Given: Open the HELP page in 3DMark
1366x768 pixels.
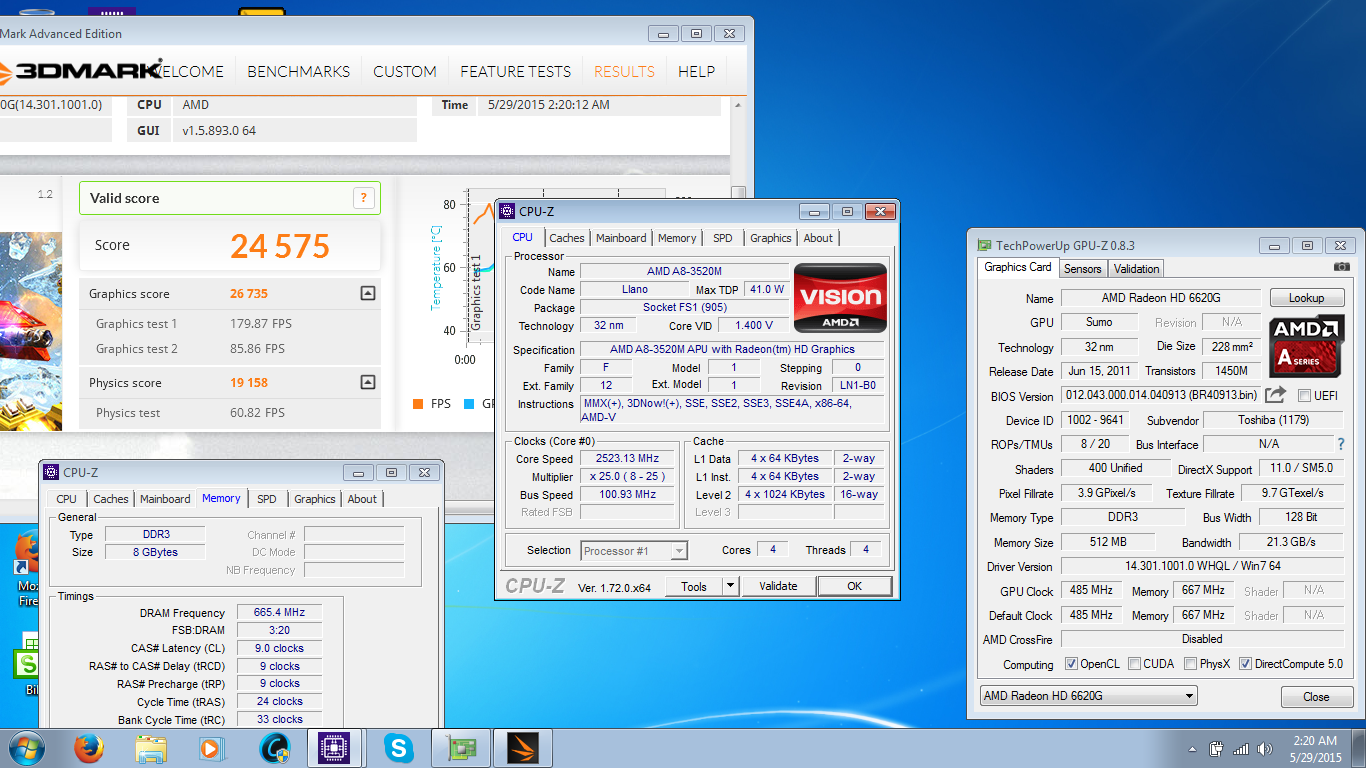Looking at the screenshot, I should pyautogui.click(x=696, y=71).
